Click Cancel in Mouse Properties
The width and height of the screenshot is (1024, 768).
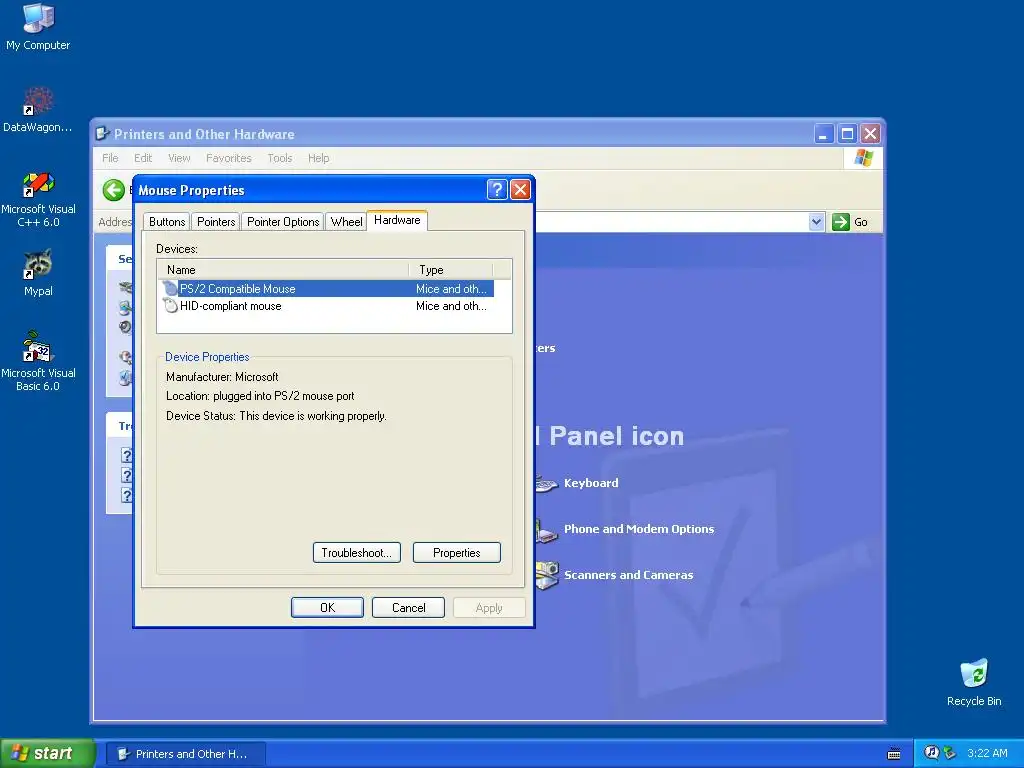click(x=408, y=607)
